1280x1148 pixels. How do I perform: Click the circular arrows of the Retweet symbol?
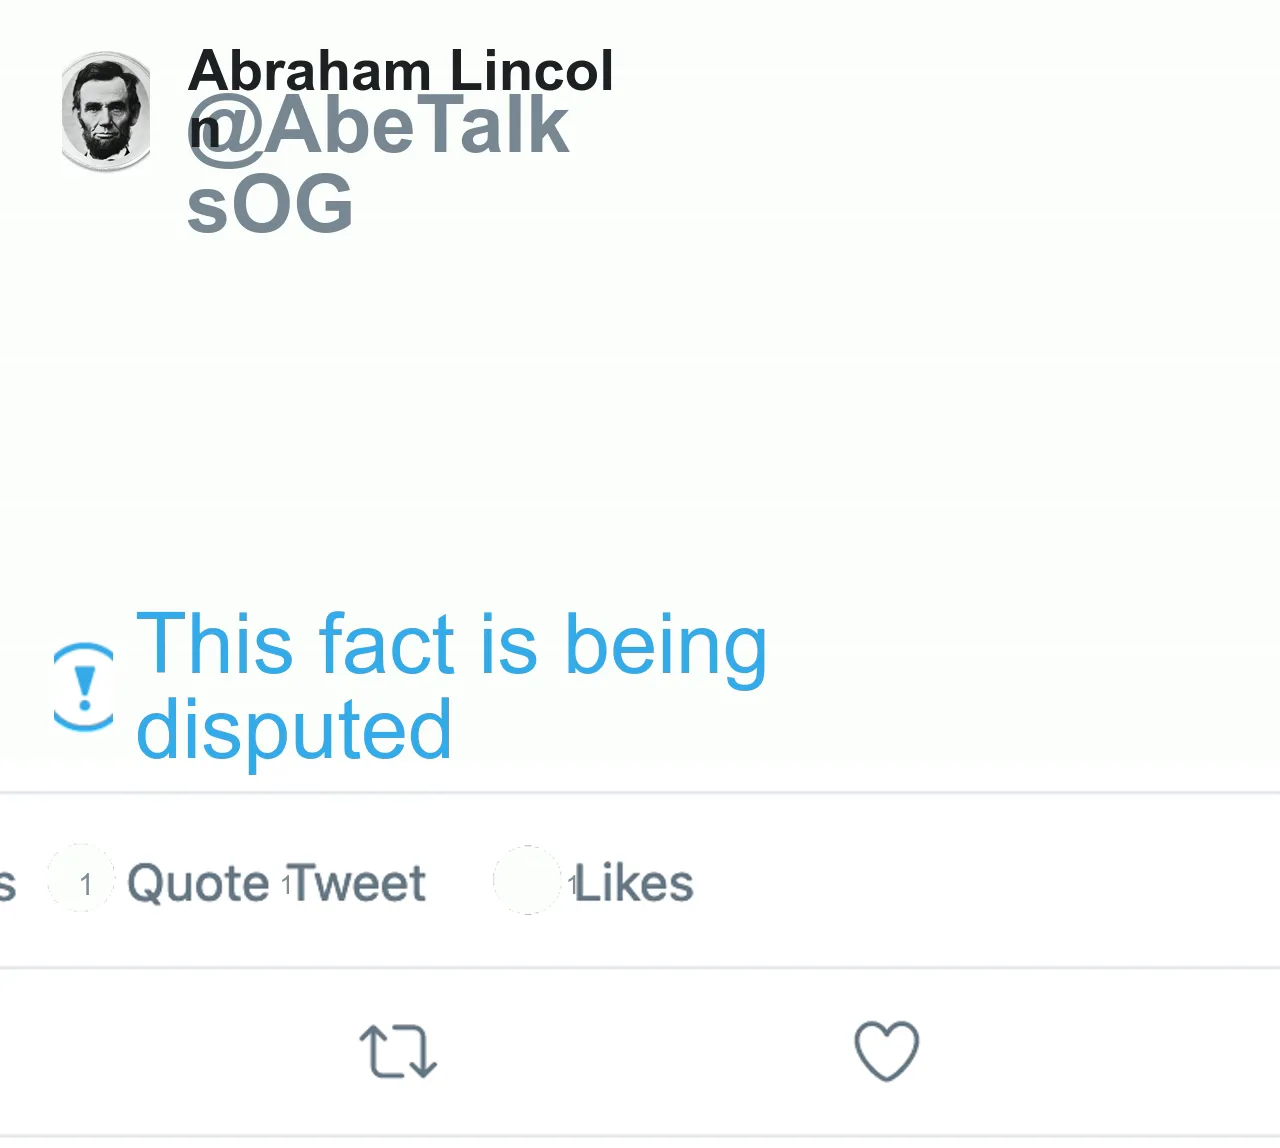[397, 1052]
